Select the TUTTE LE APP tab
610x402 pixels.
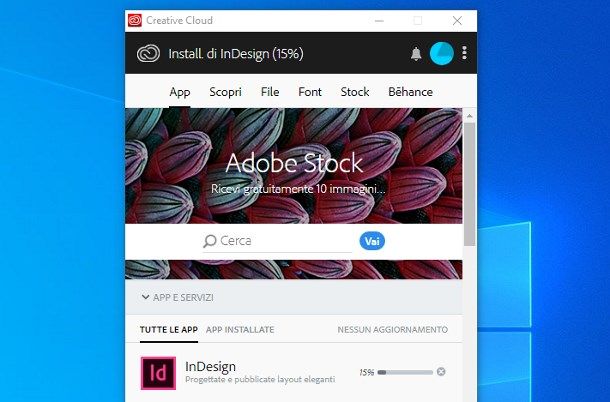click(169, 330)
